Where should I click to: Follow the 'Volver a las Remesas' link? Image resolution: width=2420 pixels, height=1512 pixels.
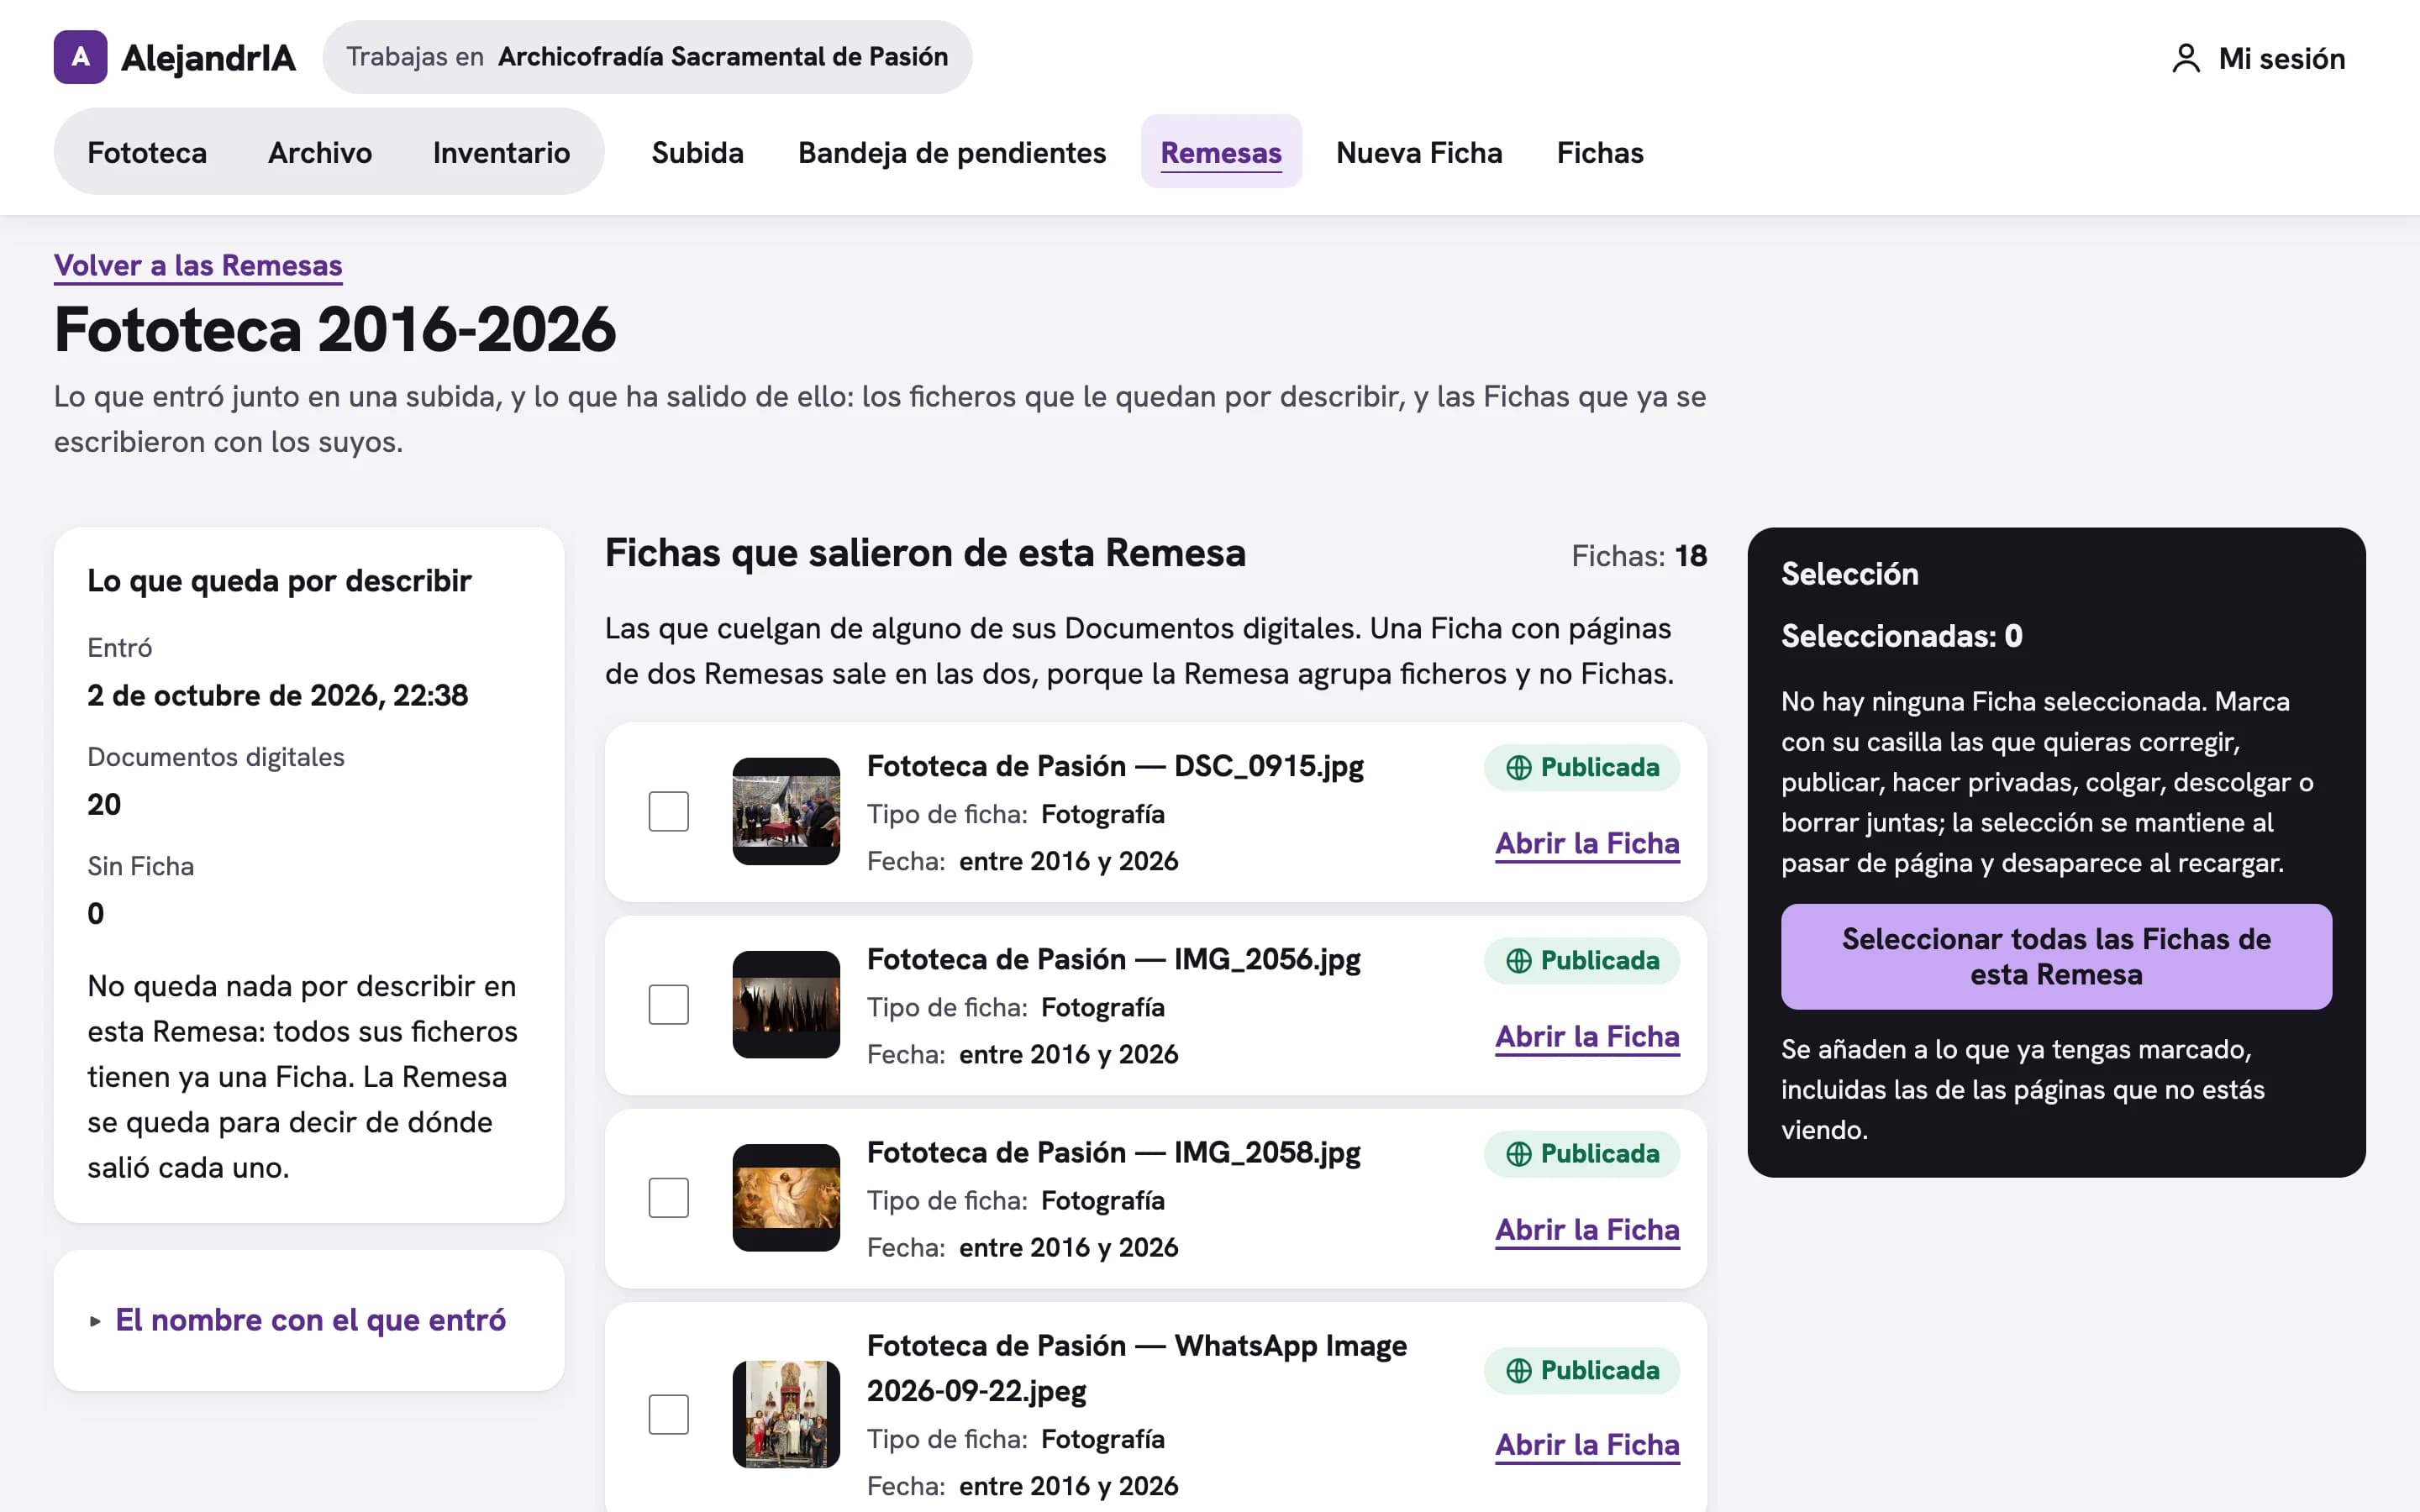(x=198, y=265)
